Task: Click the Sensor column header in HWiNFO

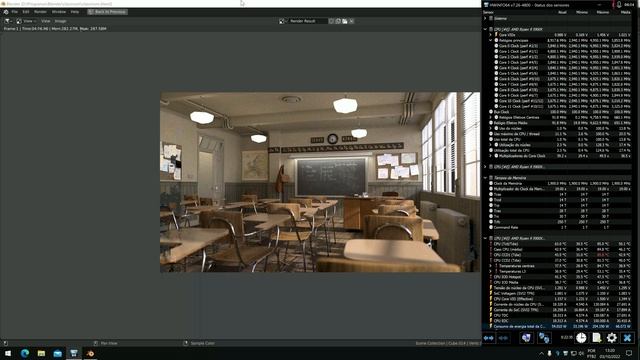Action: click(488, 12)
